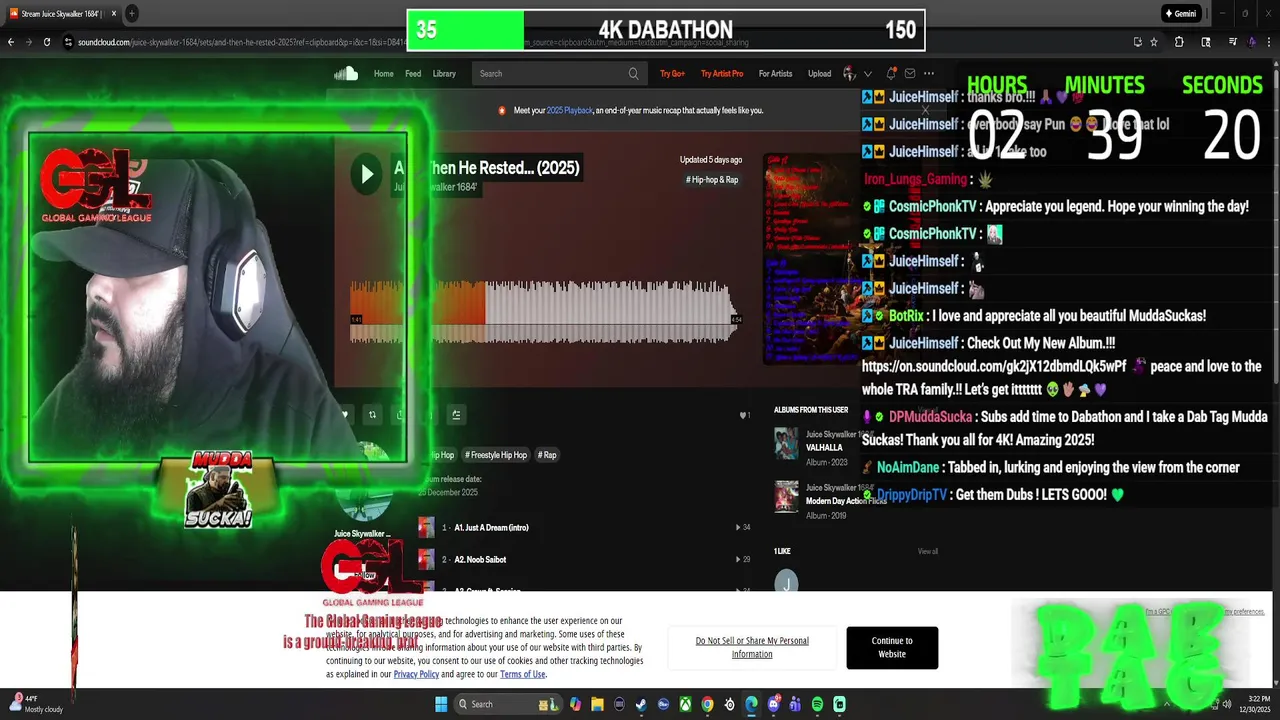
Task: Open Spotify from the taskbar
Action: click(x=817, y=704)
